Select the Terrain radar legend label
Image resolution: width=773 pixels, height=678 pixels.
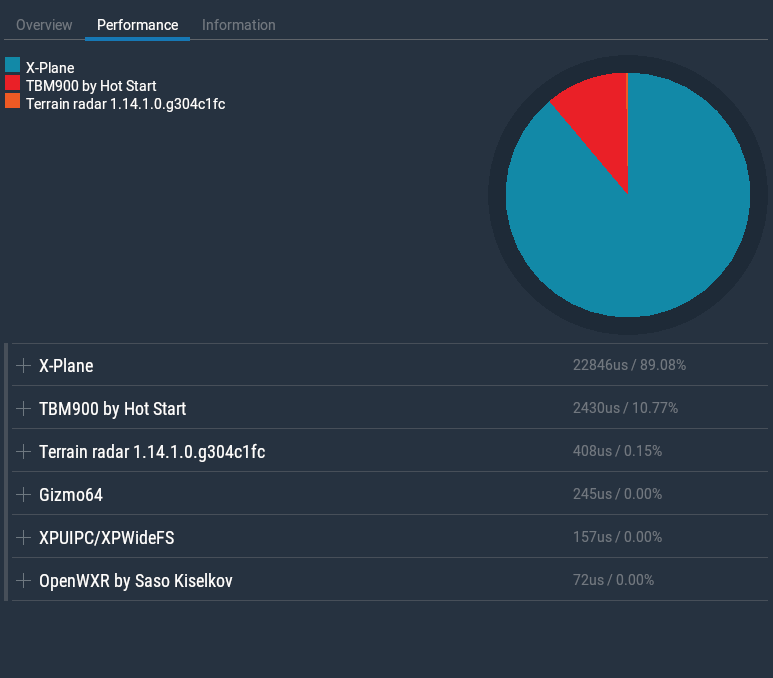click(x=125, y=103)
